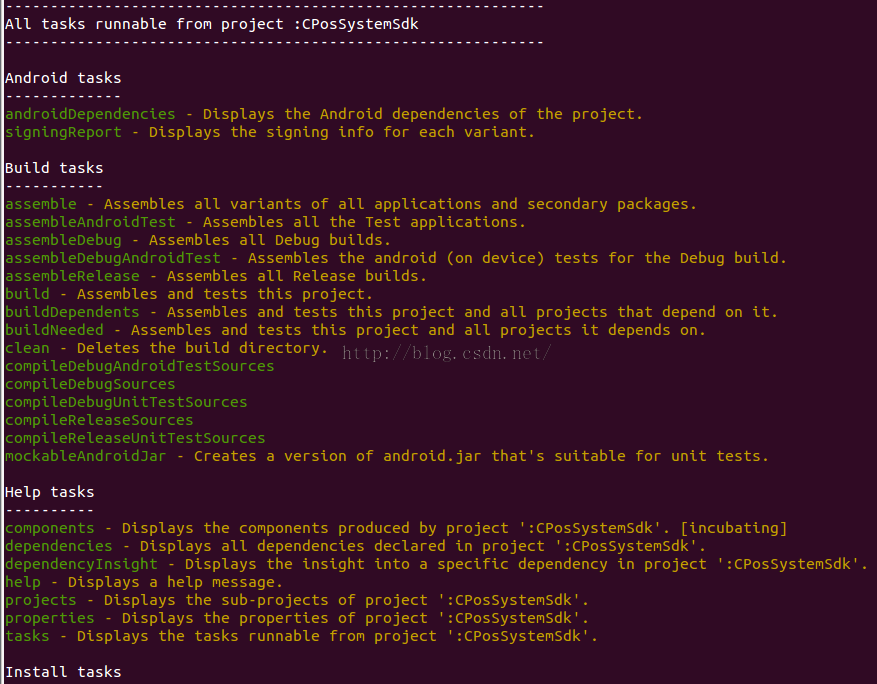
Task: Click the components help task name
Action: (50, 529)
